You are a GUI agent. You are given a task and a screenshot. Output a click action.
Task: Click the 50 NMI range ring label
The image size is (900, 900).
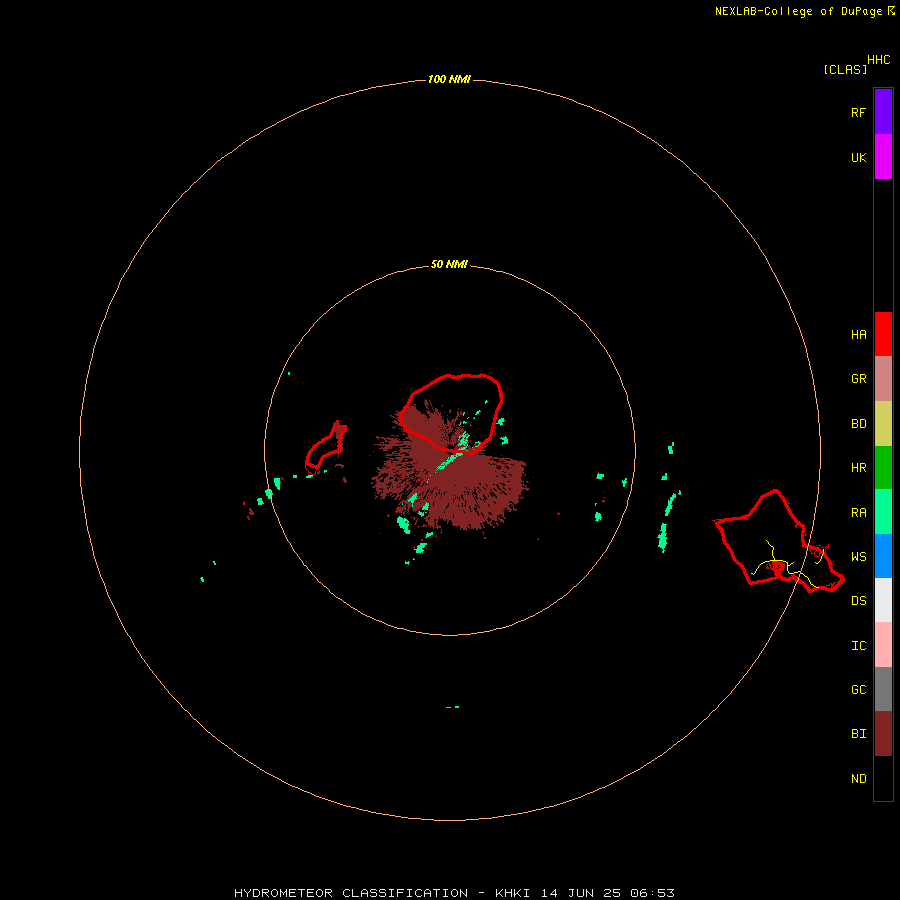point(449,264)
